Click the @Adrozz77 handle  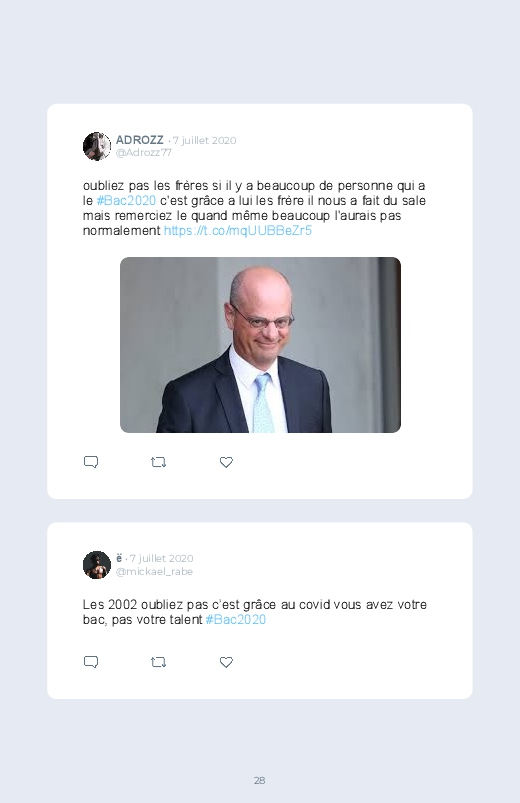[143, 153]
